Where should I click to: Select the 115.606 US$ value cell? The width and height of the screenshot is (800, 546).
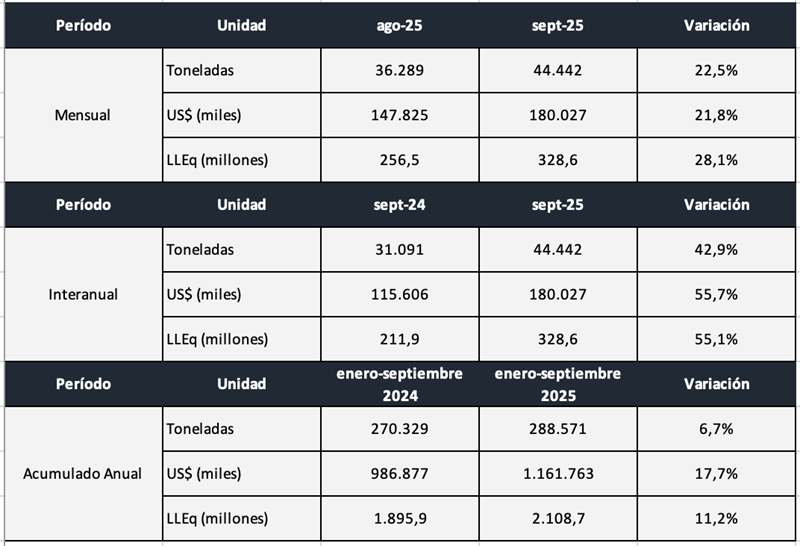coord(400,295)
